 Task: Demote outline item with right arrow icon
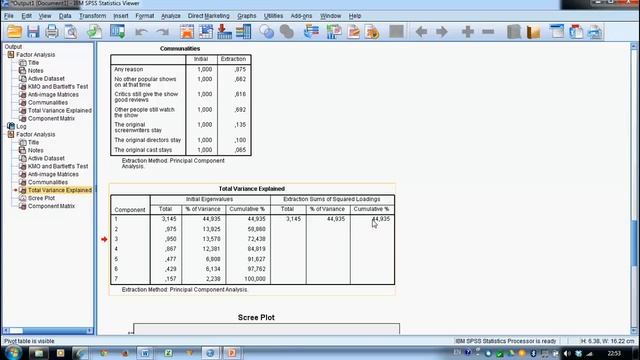pos(442,32)
